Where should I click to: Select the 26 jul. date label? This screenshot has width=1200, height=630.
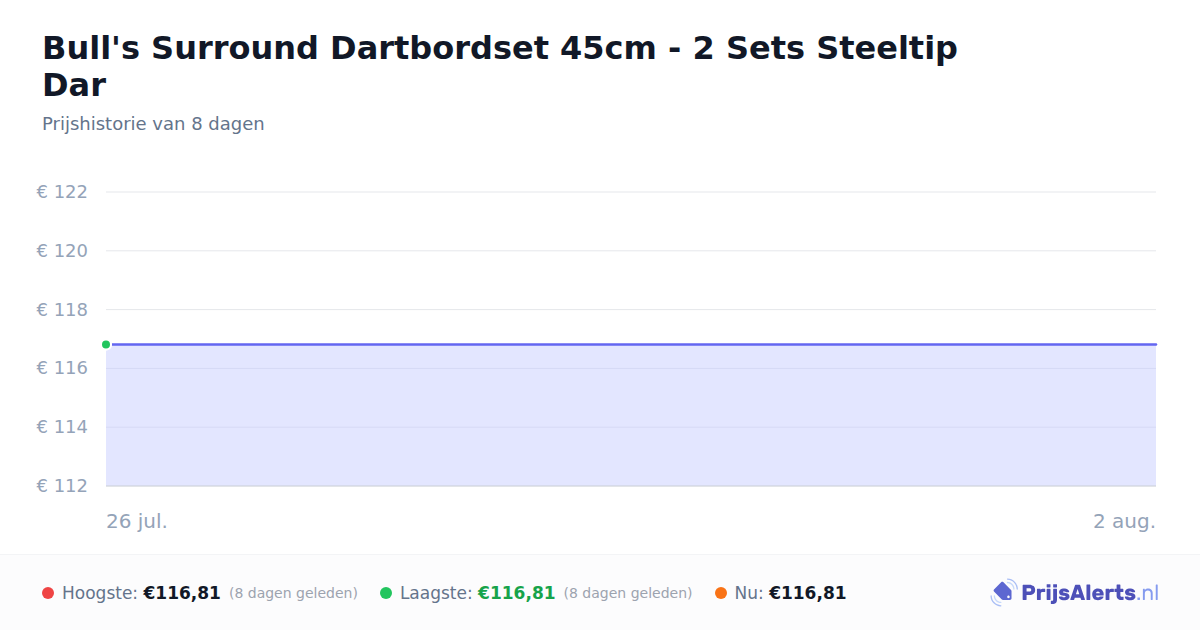[137, 521]
